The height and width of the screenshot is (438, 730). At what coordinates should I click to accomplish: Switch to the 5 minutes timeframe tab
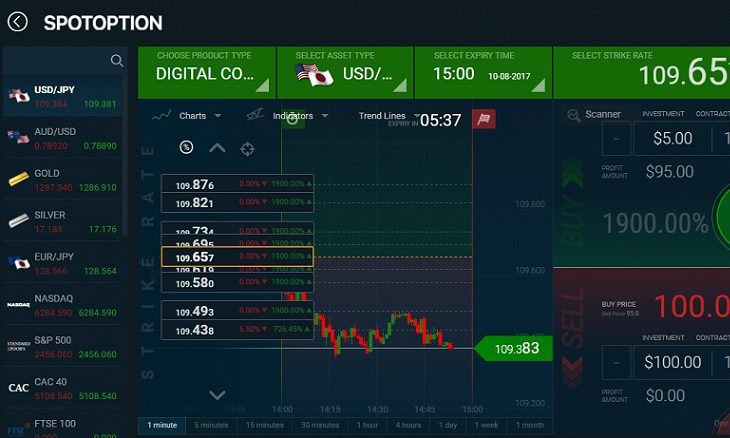(211, 425)
